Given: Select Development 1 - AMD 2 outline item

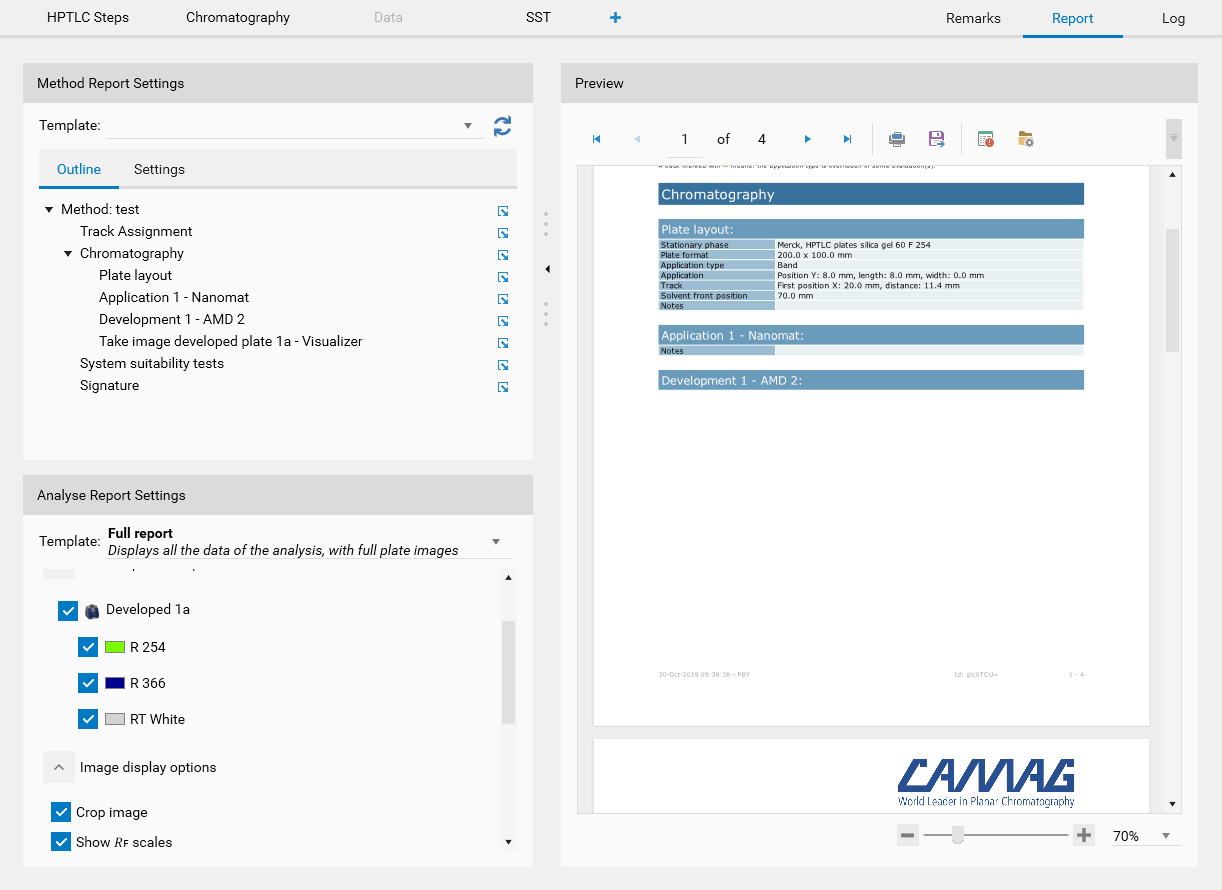Looking at the screenshot, I should tap(172, 320).
